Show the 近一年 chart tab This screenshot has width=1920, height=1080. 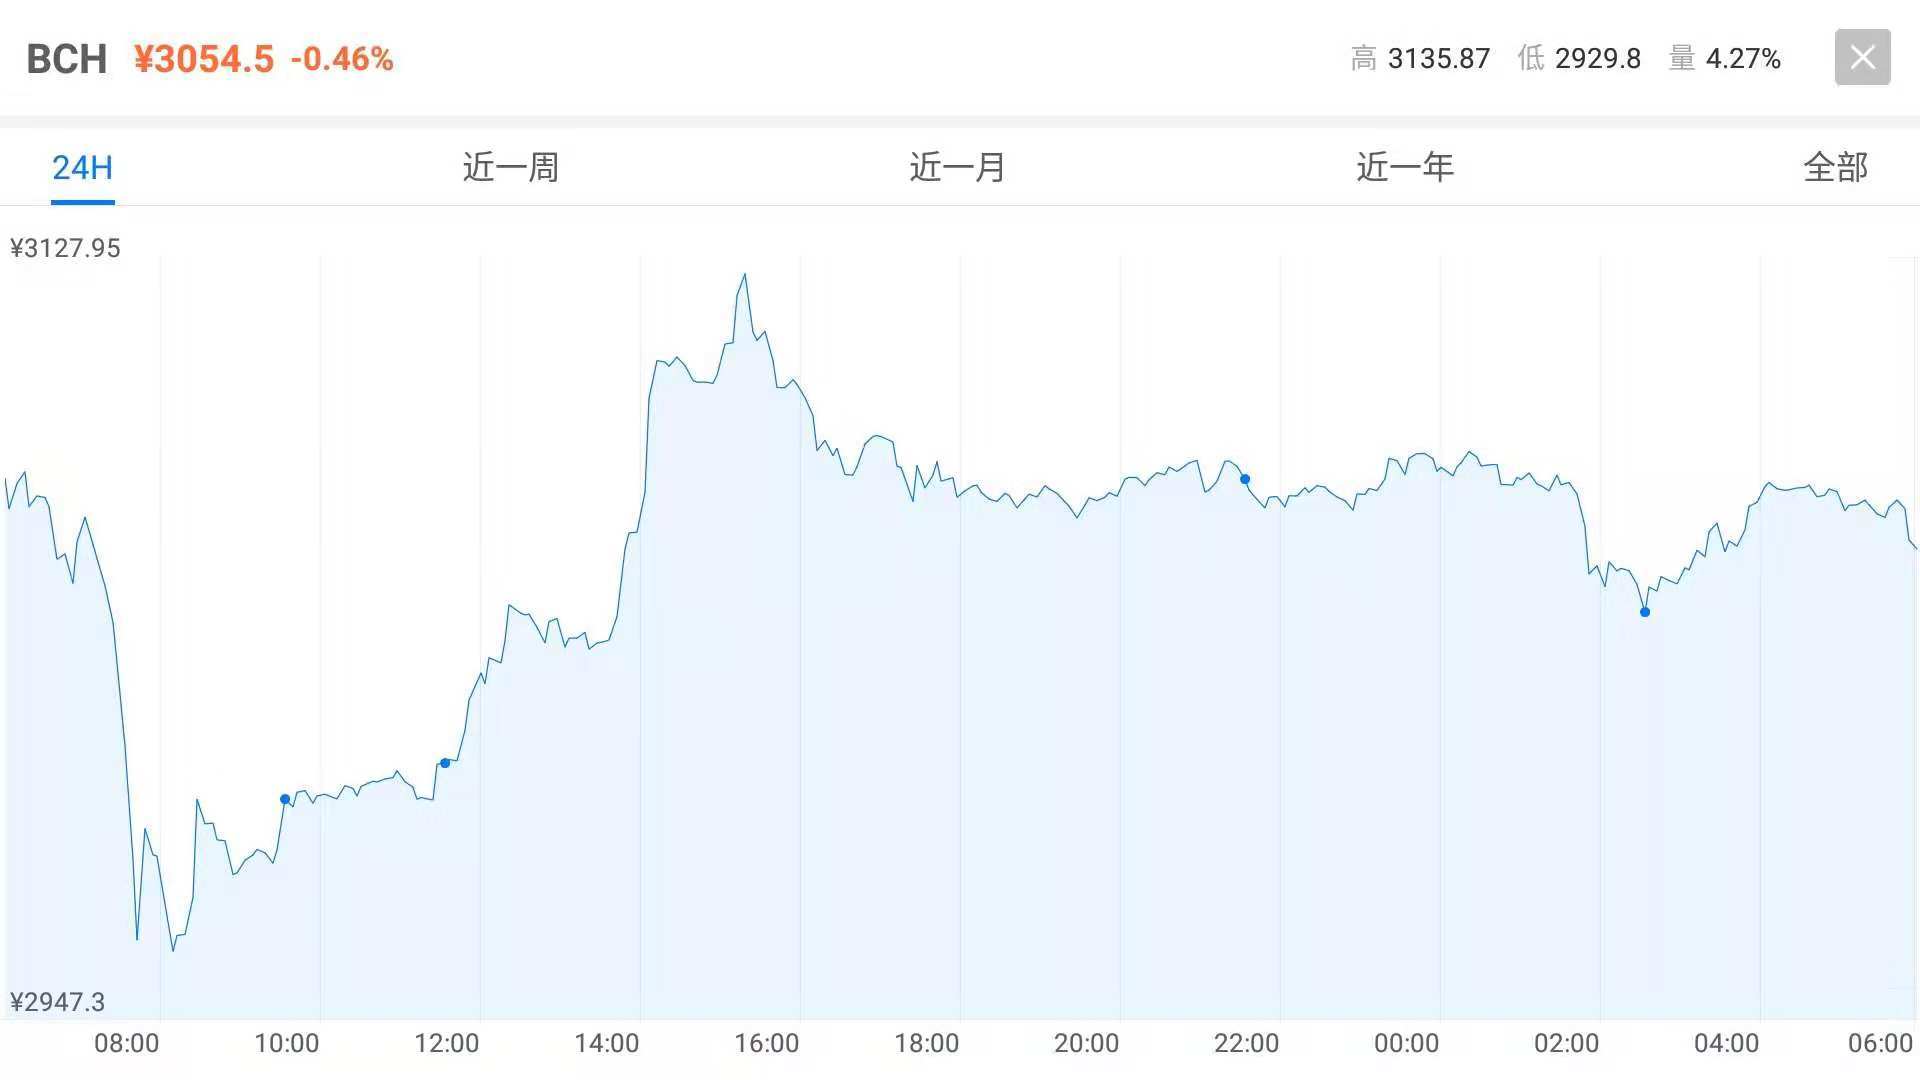[x=1404, y=167]
